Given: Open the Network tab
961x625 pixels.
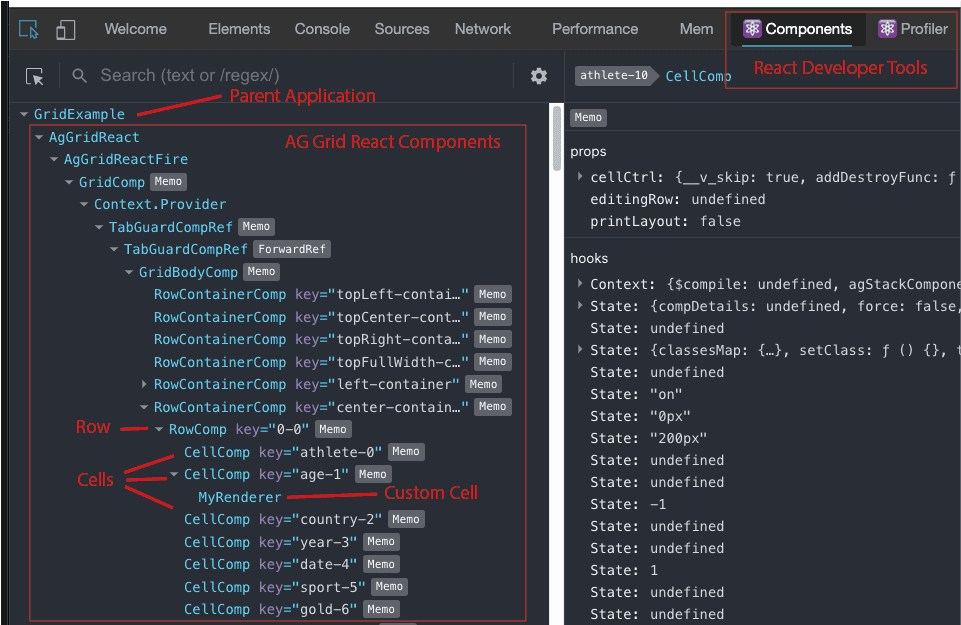Looking at the screenshot, I should pos(483,29).
